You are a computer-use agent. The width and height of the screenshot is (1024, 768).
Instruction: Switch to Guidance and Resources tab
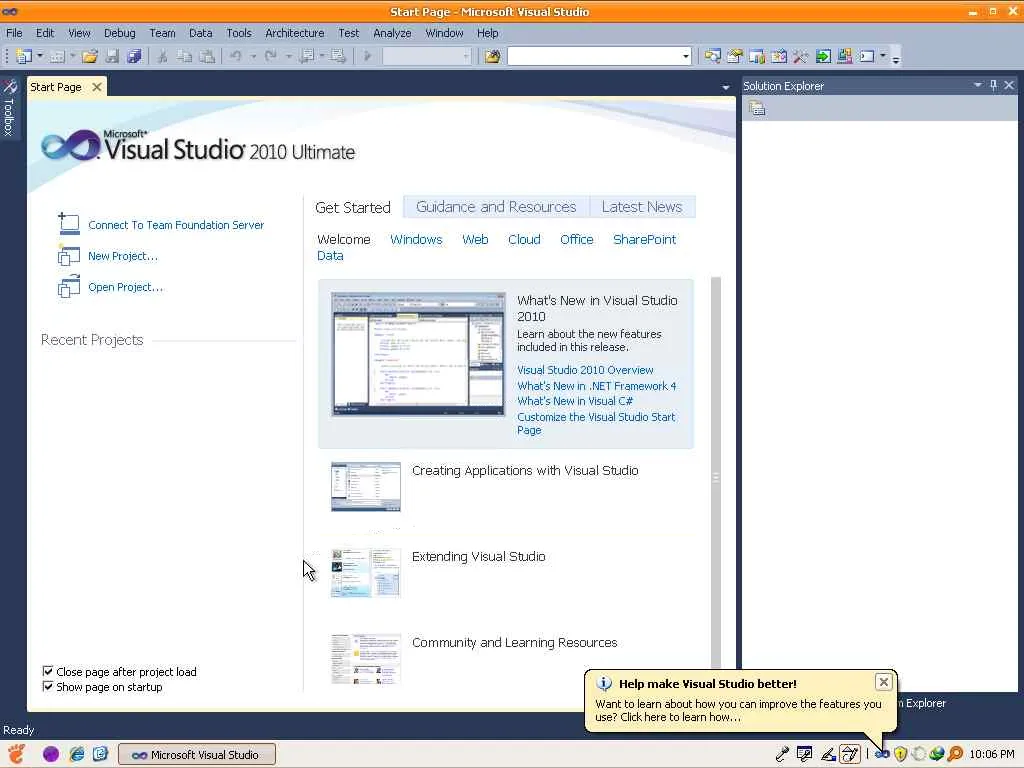coord(496,206)
